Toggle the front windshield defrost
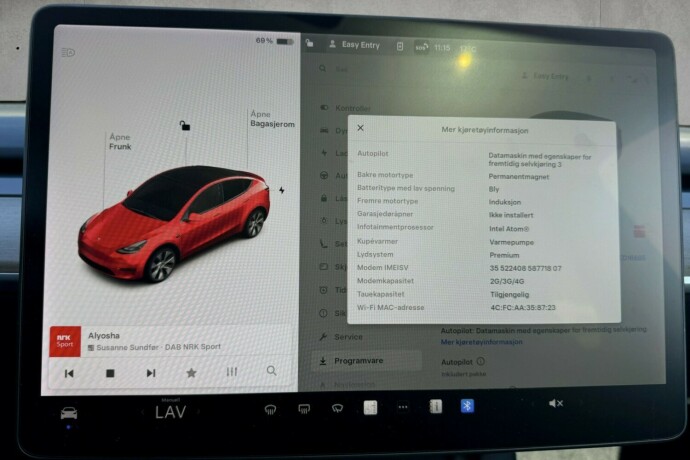The width and height of the screenshot is (690, 460). [x=270, y=410]
